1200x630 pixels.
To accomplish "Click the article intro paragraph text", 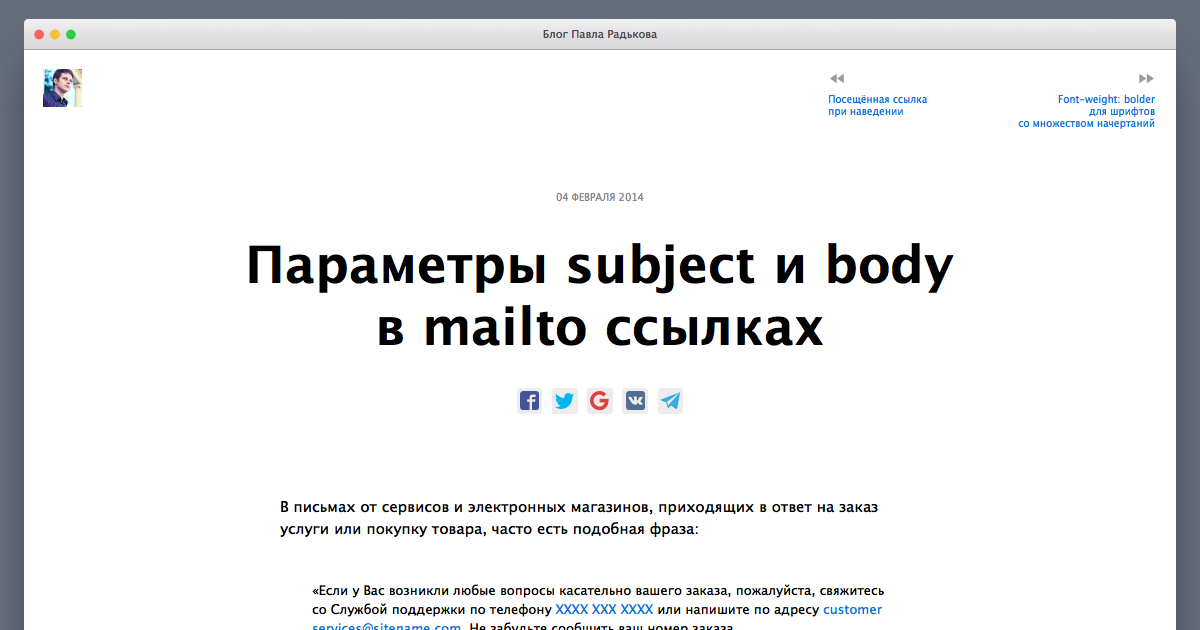I will 578,516.
